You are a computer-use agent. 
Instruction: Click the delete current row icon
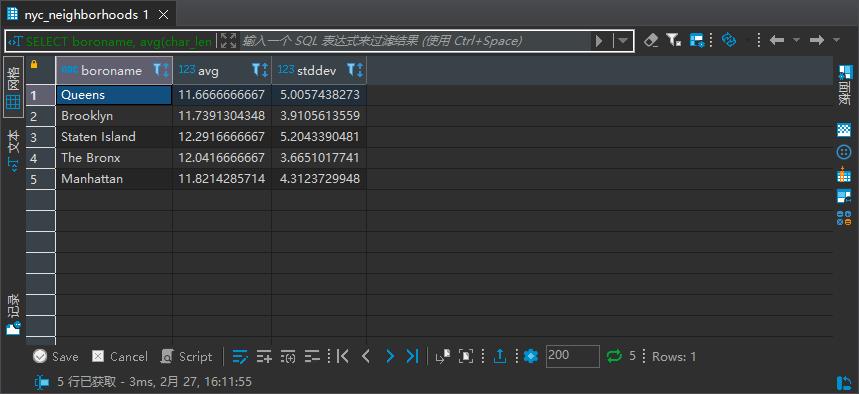tap(312, 357)
